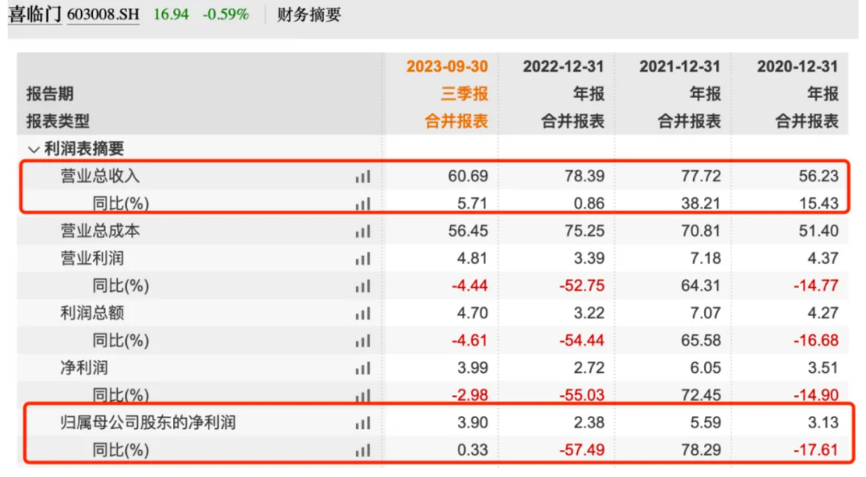Show the bar chart for 营业总成本

[362, 231]
